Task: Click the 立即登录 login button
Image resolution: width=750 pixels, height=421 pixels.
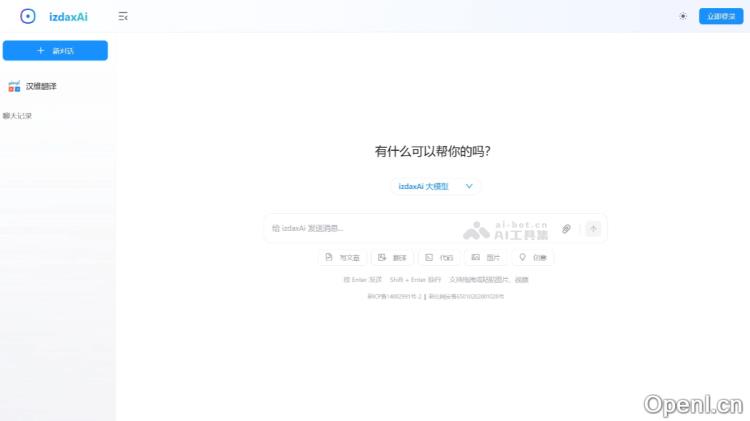Action: tap(720, 16)
